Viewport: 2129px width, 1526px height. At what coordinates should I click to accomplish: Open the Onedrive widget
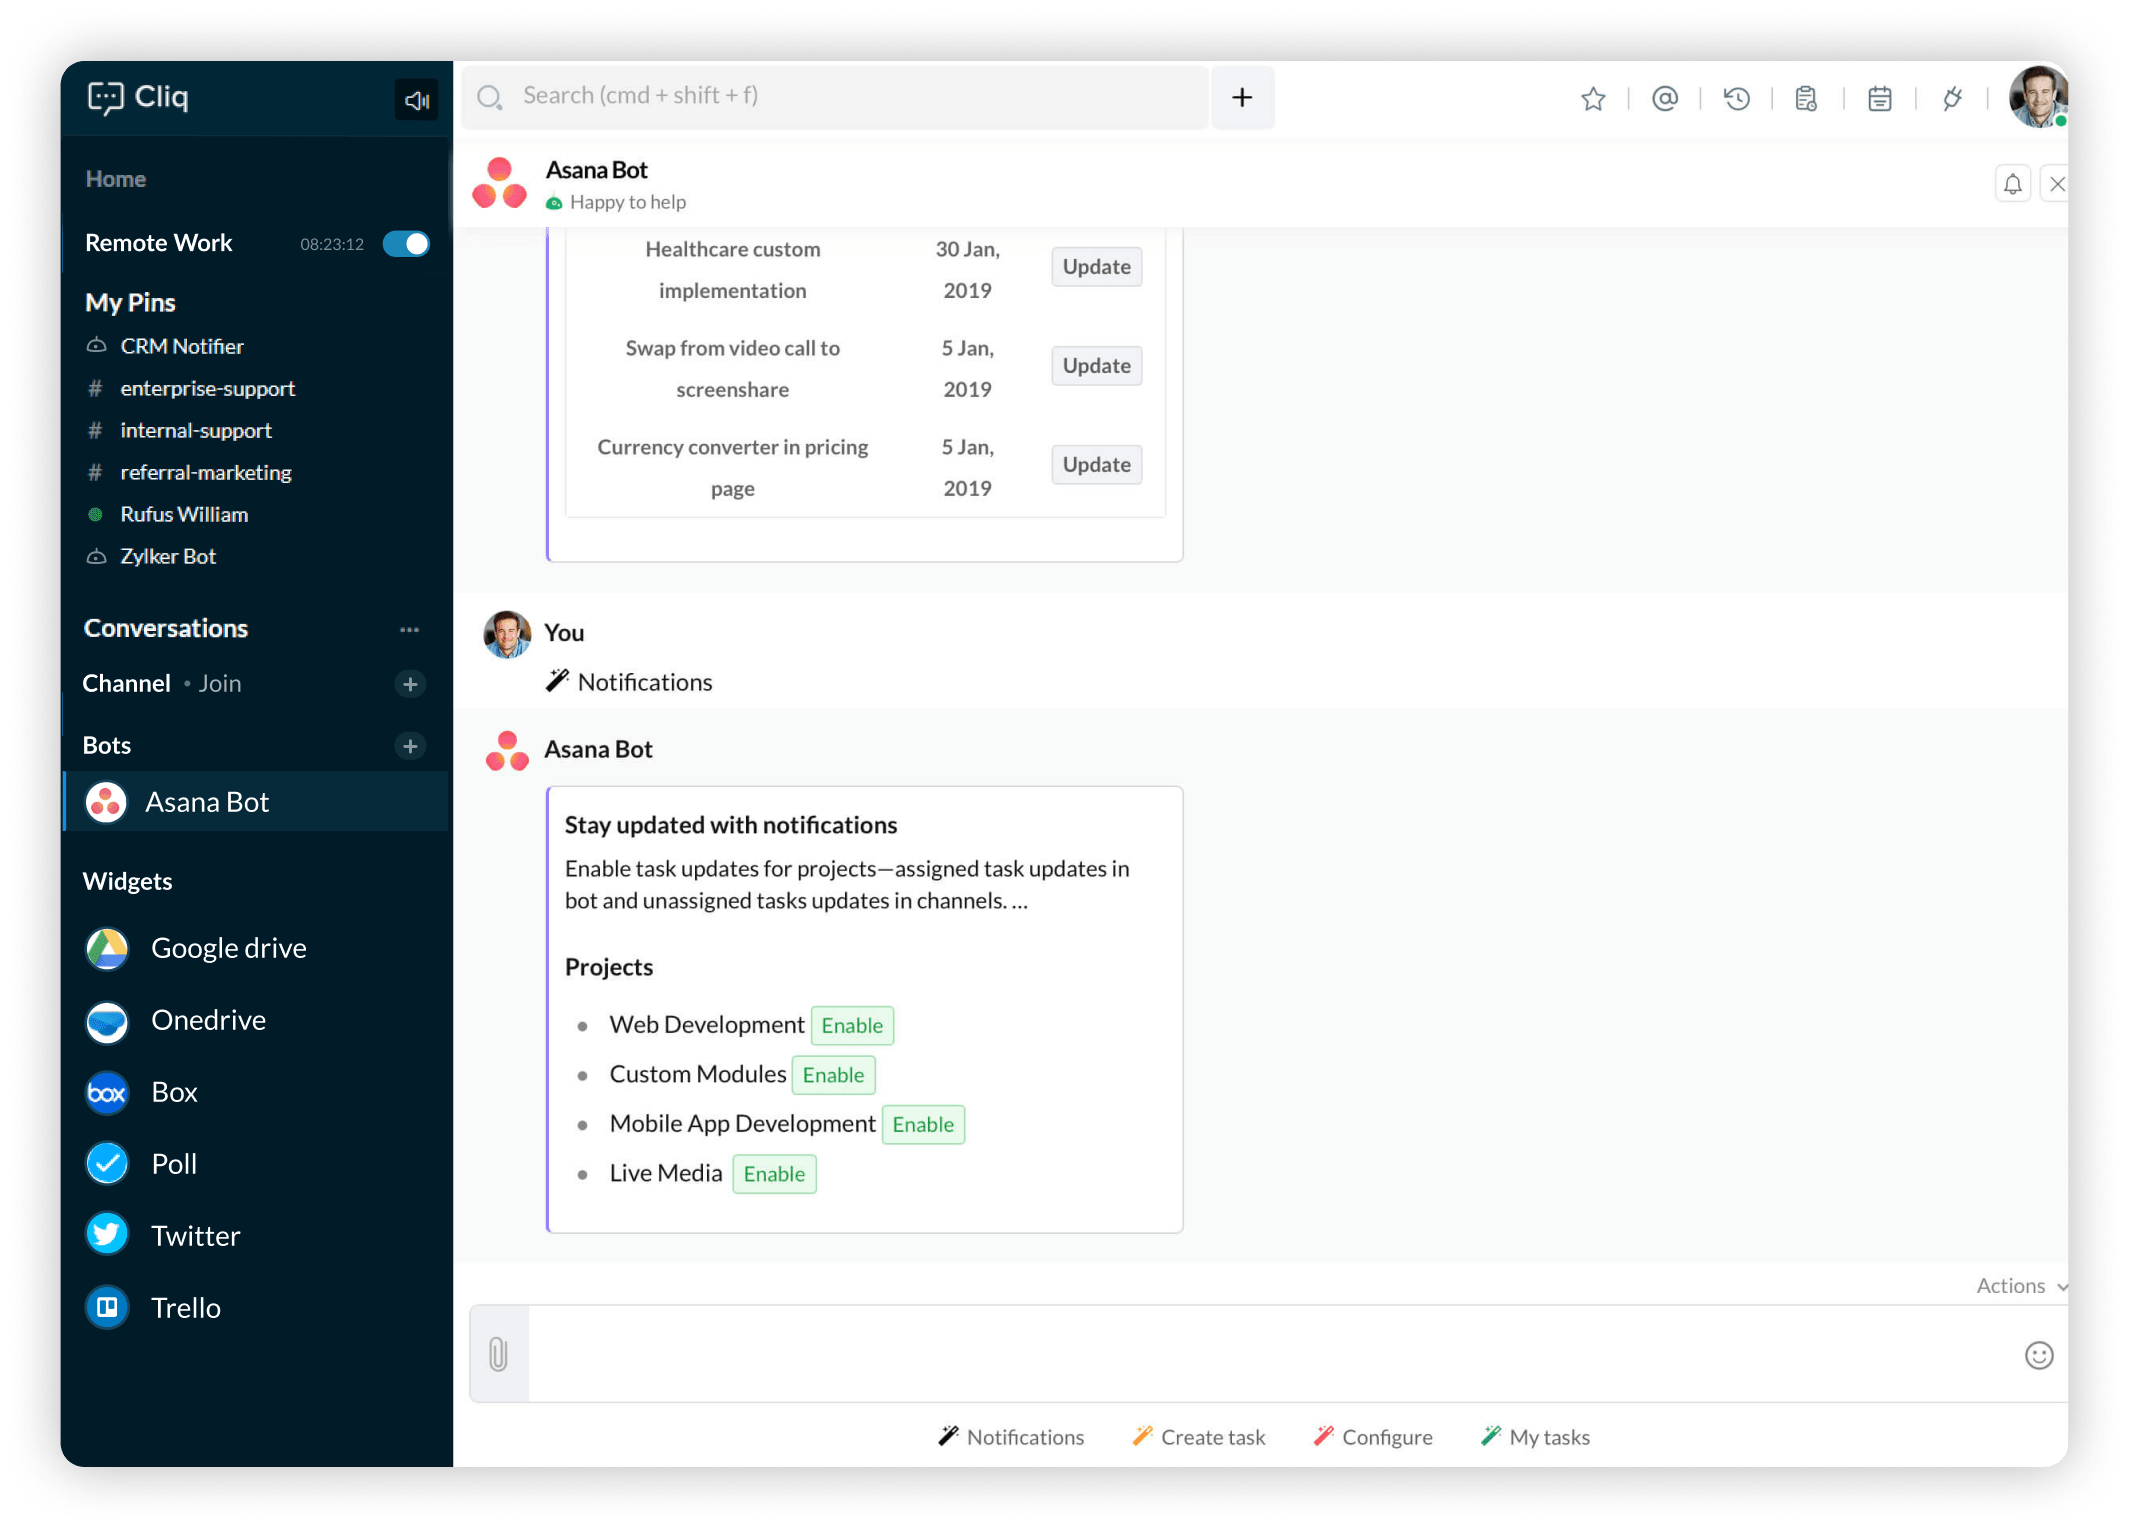point(177,1020)
